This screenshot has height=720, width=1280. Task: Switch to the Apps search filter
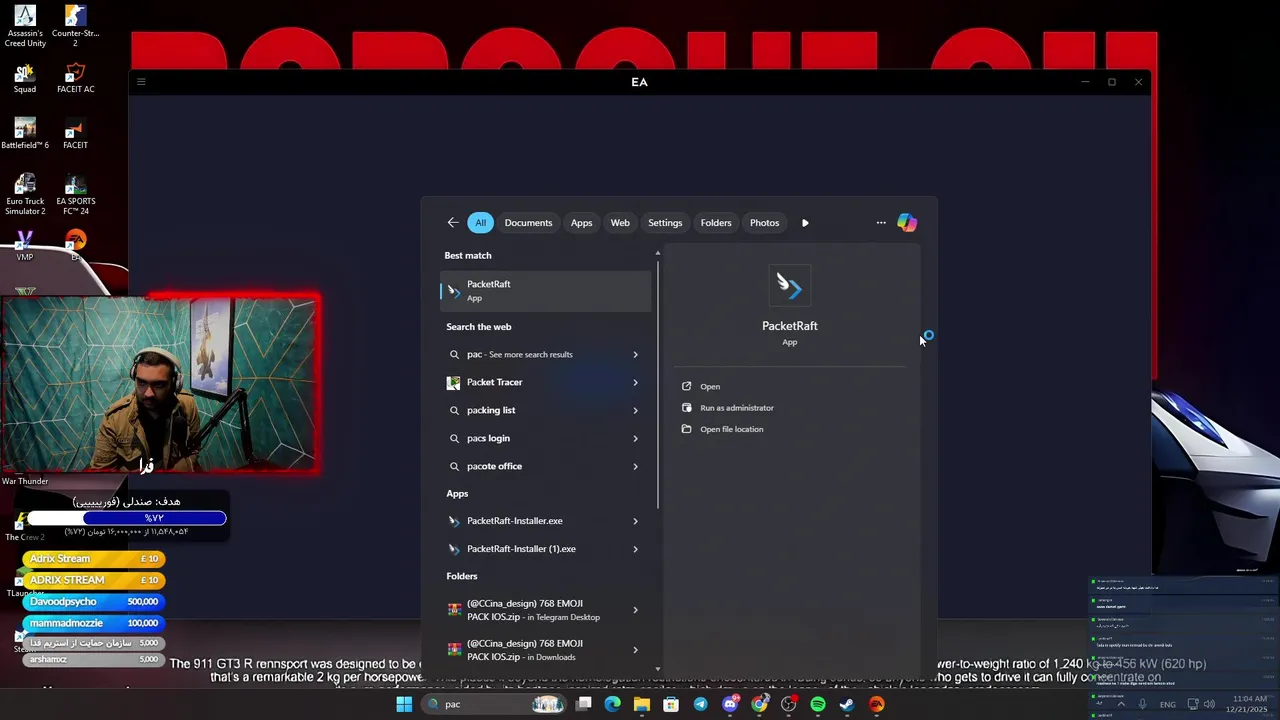581,223
